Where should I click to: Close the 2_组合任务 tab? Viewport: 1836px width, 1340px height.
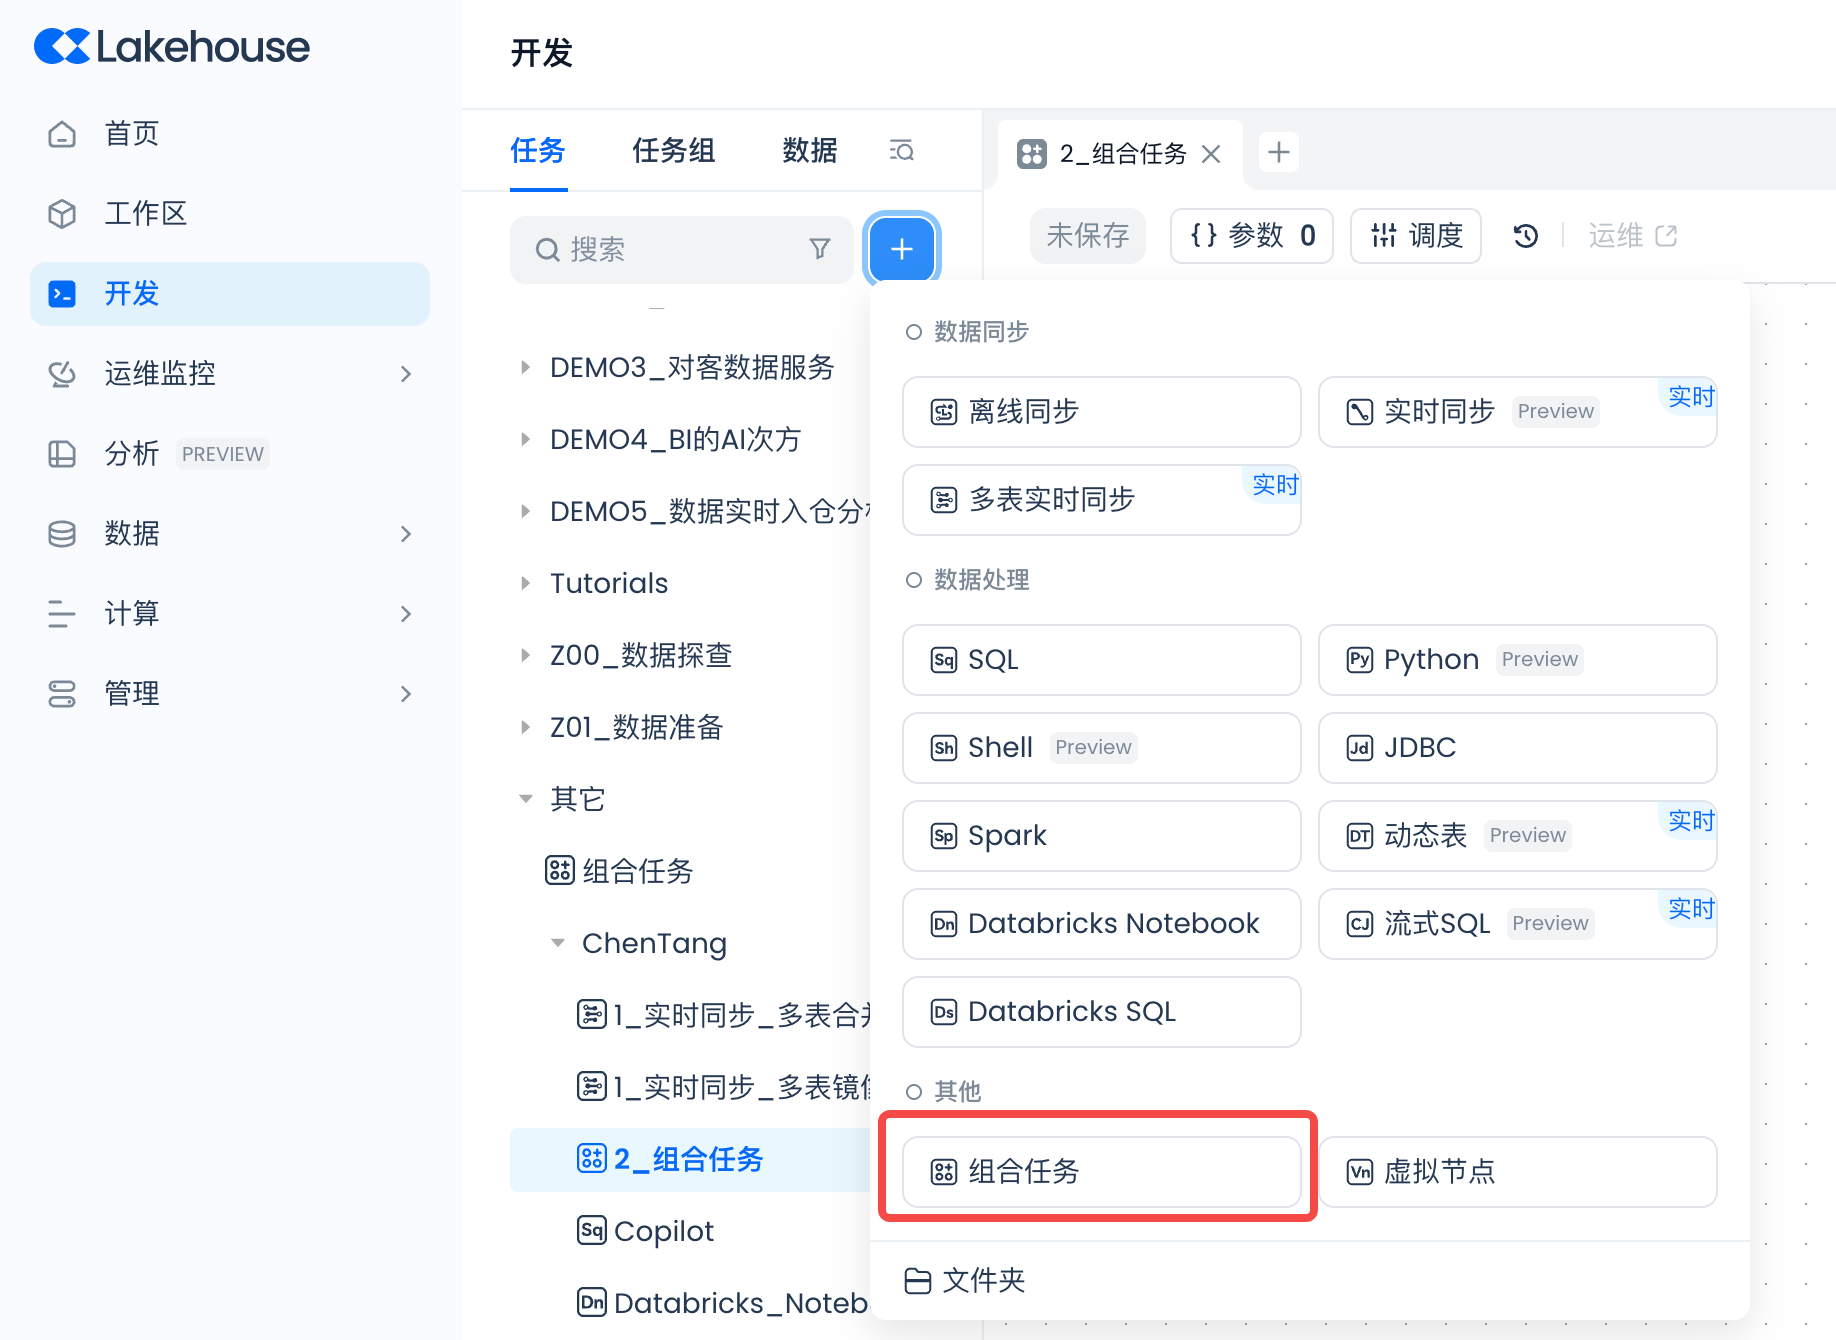(1211, 154)
